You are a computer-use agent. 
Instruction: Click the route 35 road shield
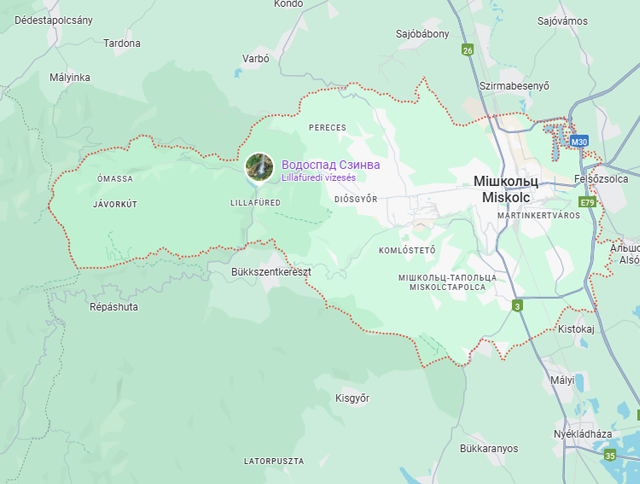pos(610,455)
